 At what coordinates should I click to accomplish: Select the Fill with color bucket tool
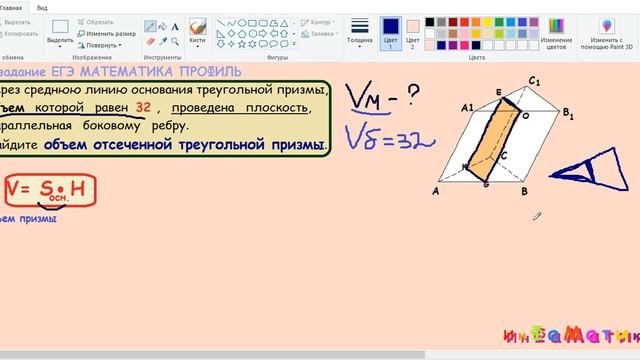click(x=162, y=27)
